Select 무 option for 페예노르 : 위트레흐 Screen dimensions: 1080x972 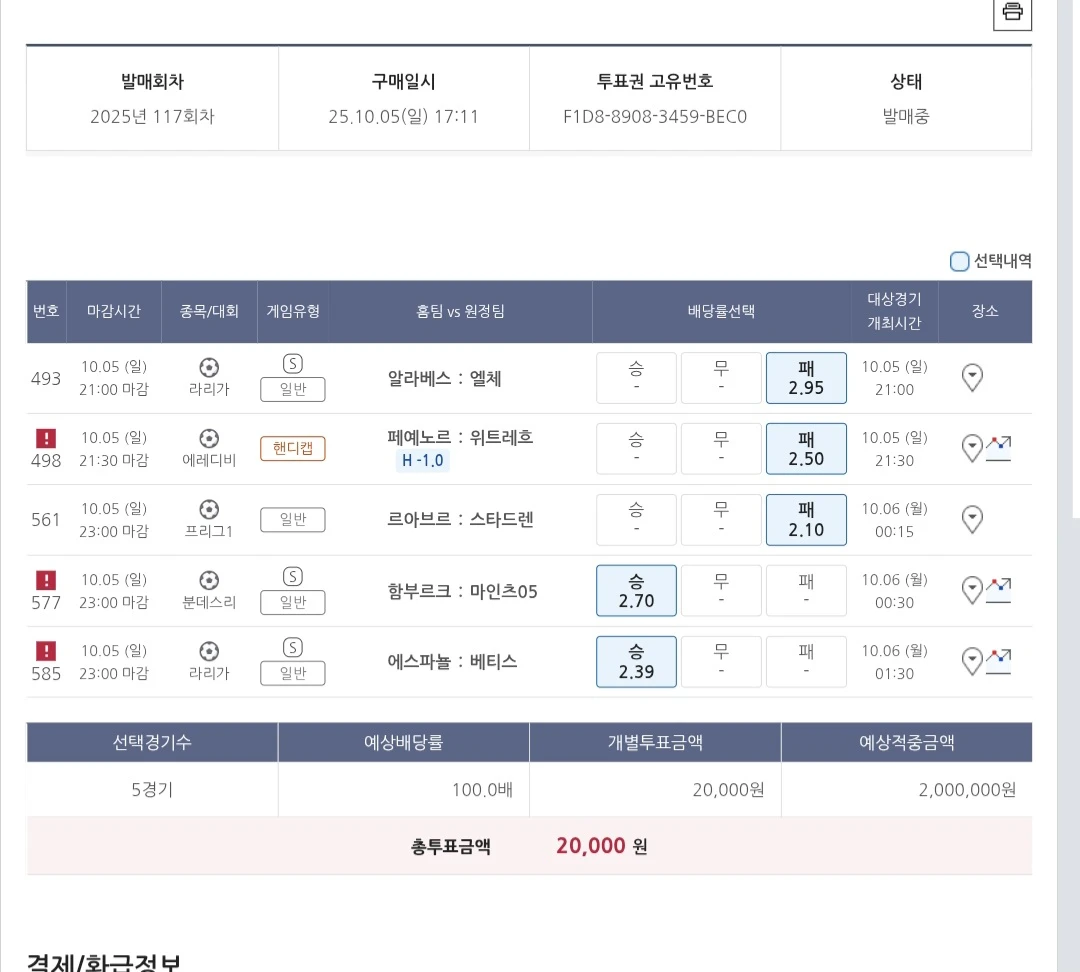coord(721,449)
